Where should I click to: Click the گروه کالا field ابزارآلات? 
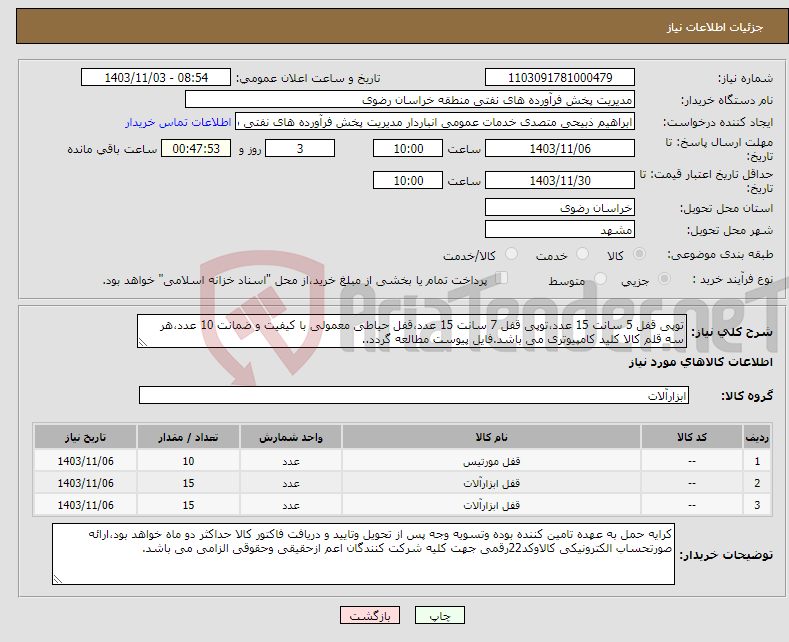[x=414, y=395]
